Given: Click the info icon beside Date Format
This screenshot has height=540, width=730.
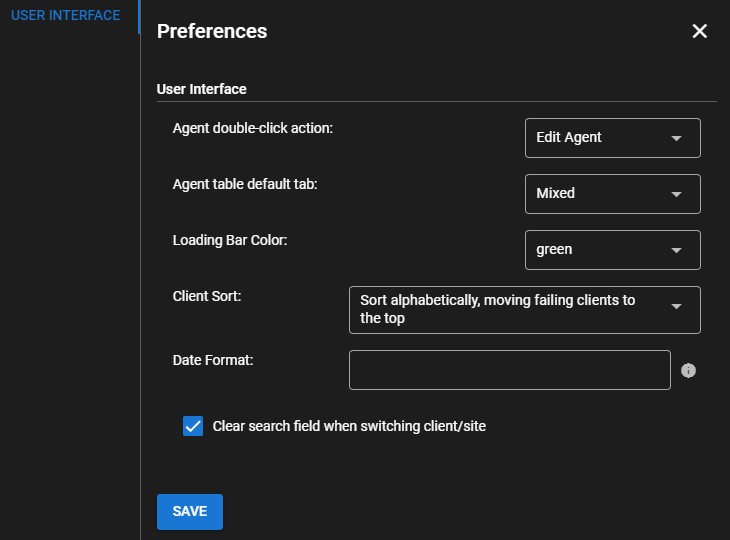Looking at the screenshot, I should point(688,371).
